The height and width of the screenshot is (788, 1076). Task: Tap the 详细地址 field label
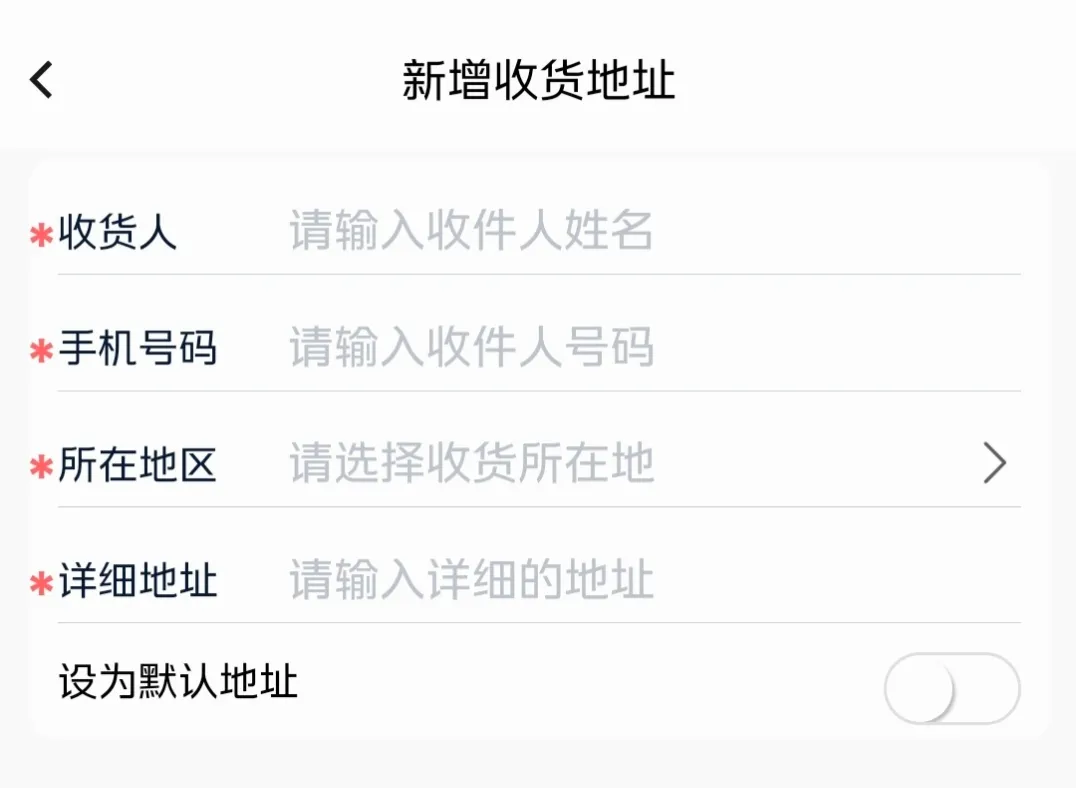[x=138, y=581]
